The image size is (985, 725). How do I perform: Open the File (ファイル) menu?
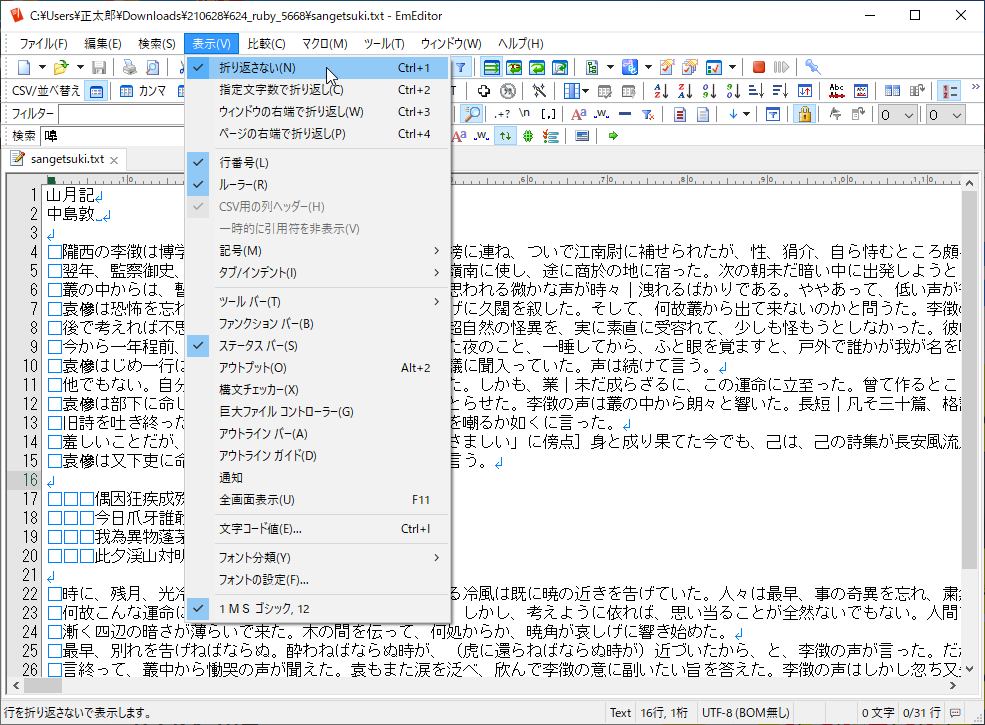[x=43, y=44]
